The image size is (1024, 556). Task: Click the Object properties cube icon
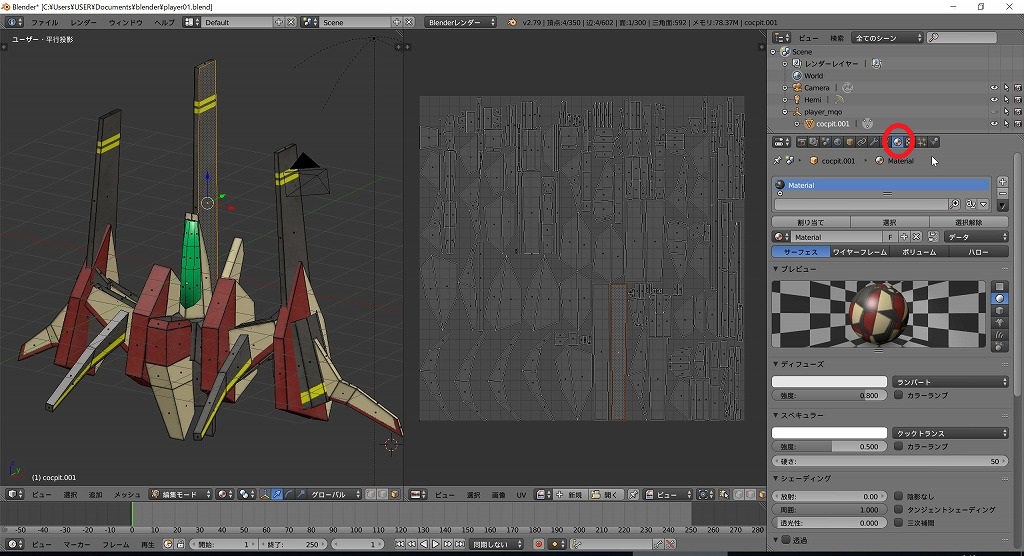click(849, 142)
